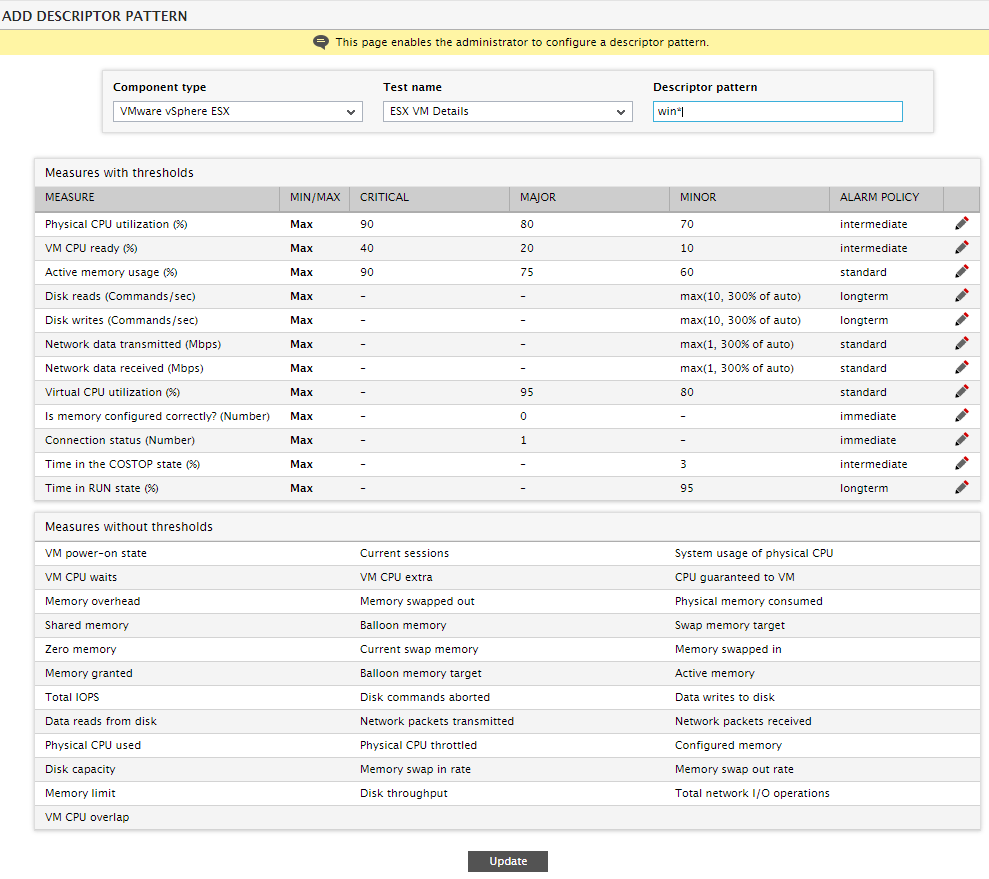Viewport: 989px width, 879px height.
Task: Select the Disk writes (Commands/sec) measure name
Action: [x=121, y=320]
